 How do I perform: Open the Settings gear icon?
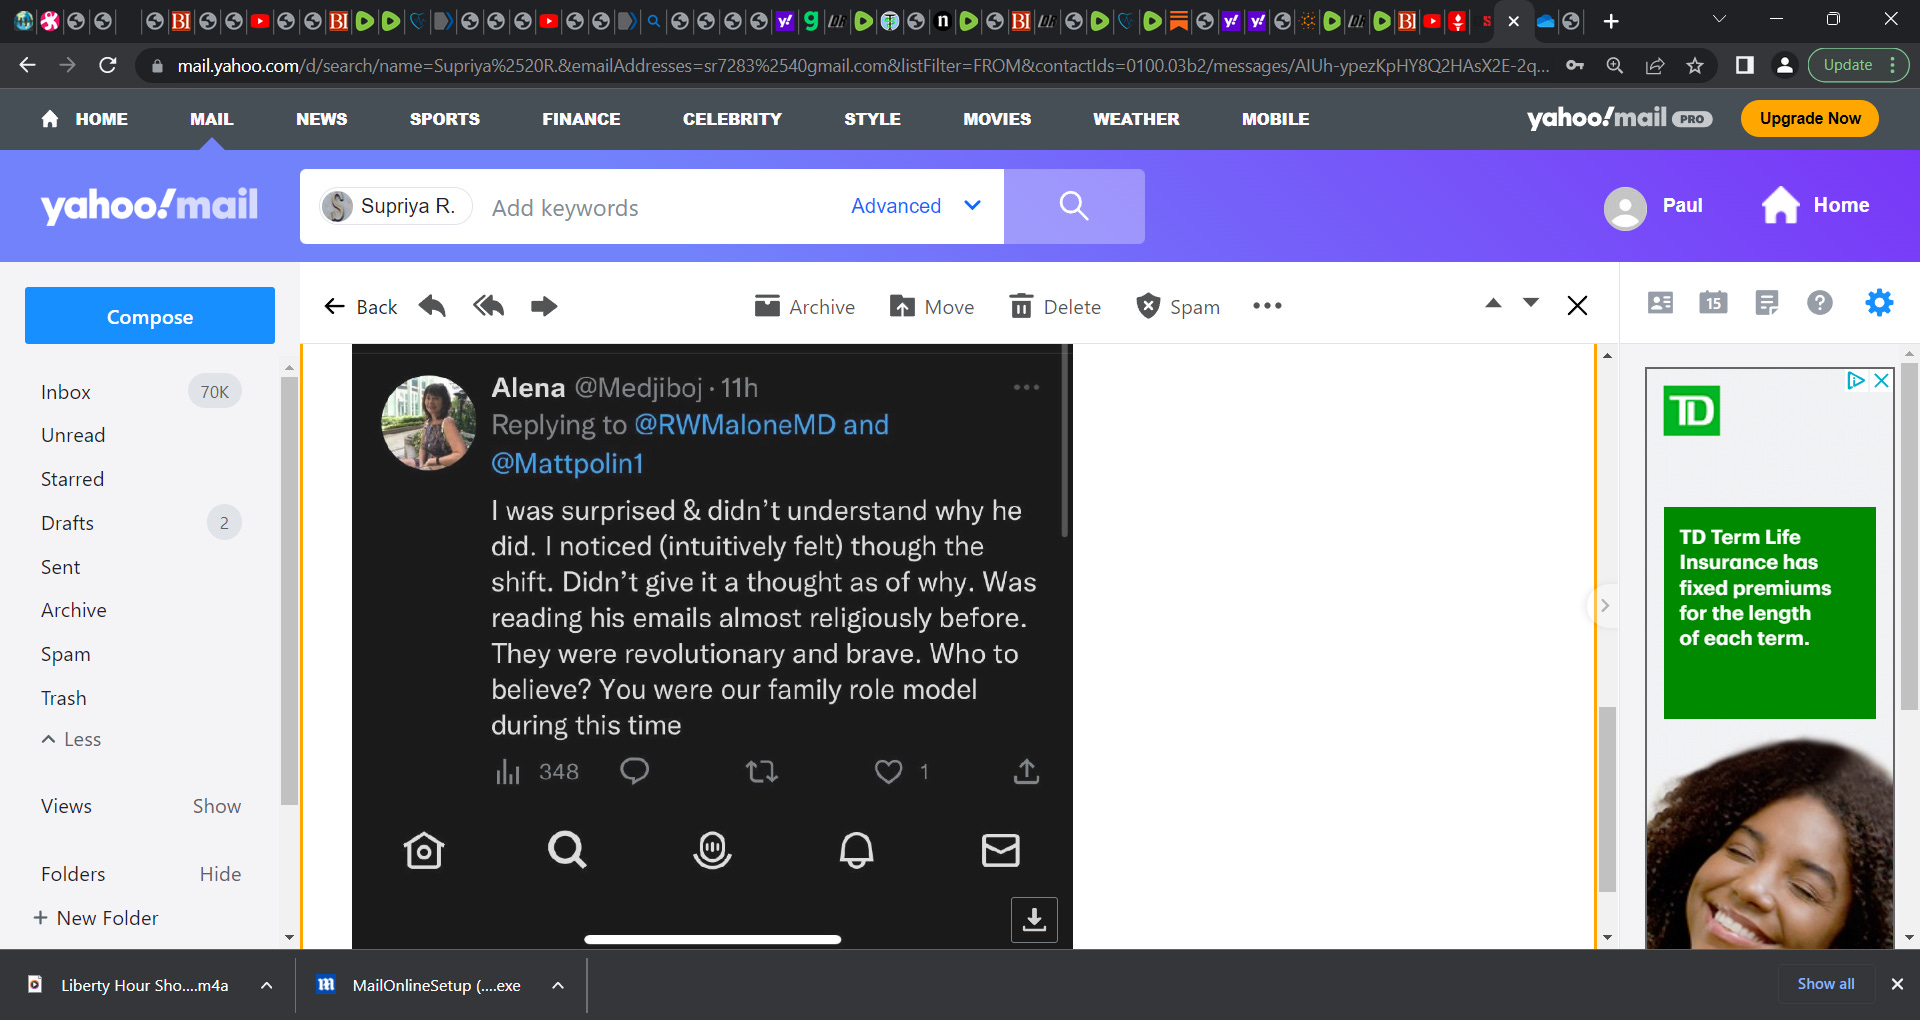(1879, 303)
